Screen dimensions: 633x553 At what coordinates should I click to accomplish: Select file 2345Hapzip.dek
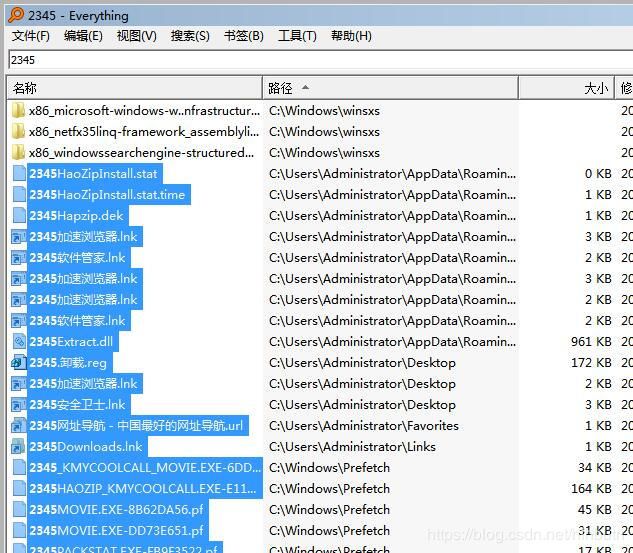coord(76,216)
